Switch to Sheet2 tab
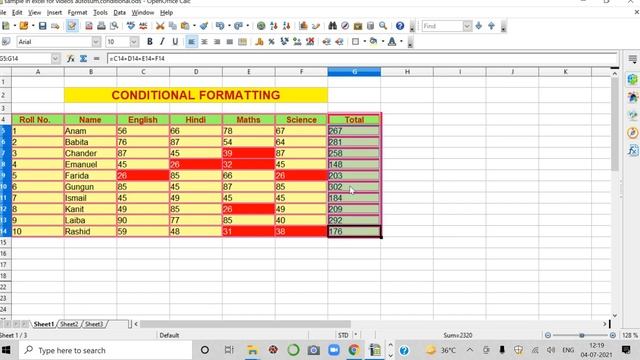Viewport: 640px width, 360px height. (69, 324)
